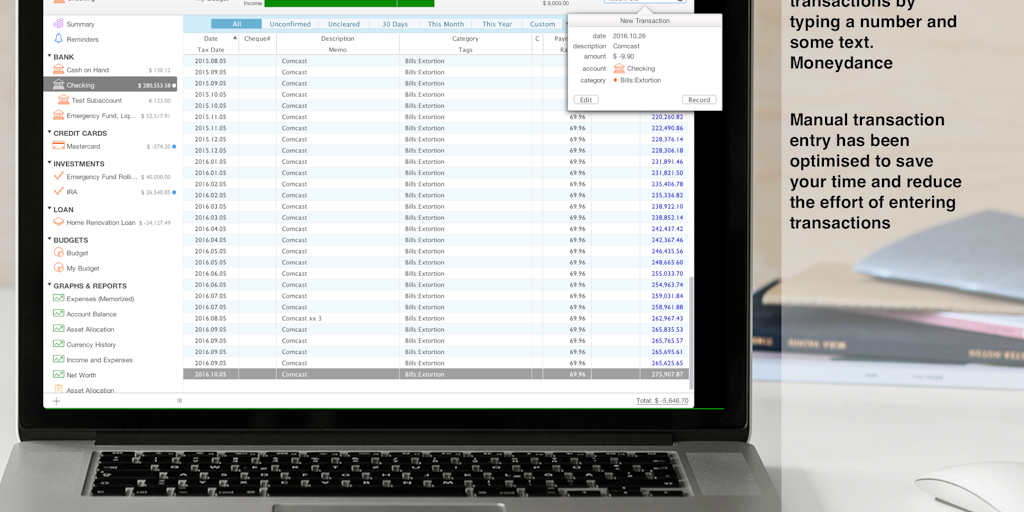The image size is (1024, 512).
Task: Switch to This Month tab
Action: coord(445,24)
